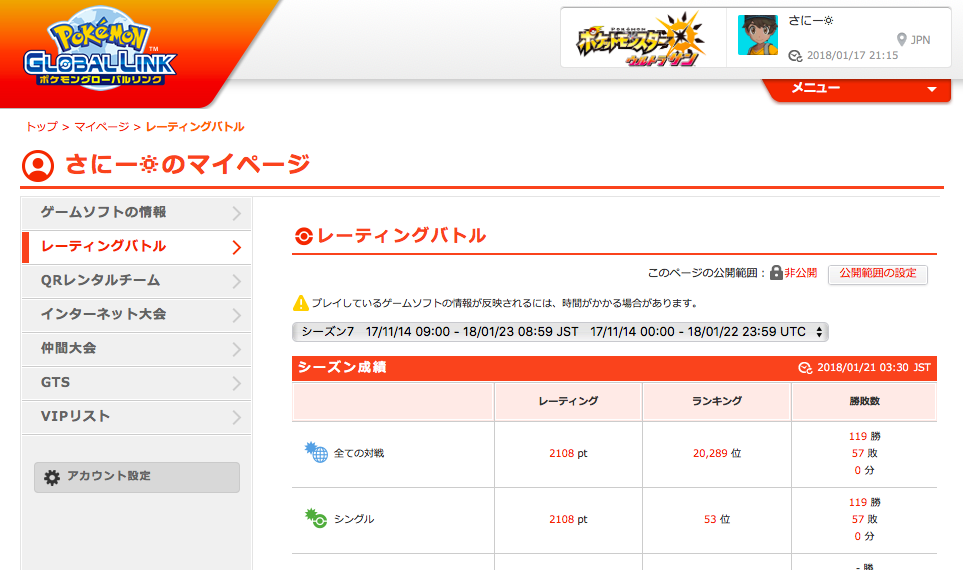Click green icon for シングル row
Image resolution: width=963 pixels, height=570 pixels.
[x=316, y=518]
